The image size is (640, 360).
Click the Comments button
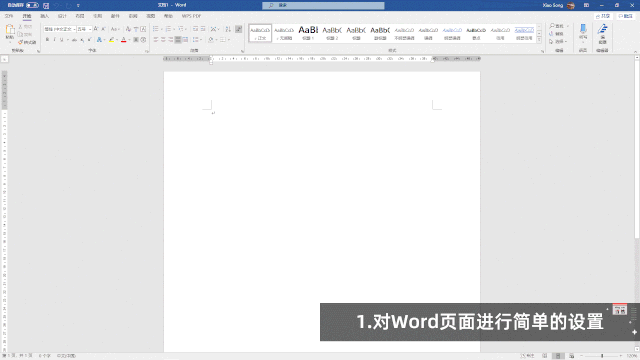[x=626, y=16]
